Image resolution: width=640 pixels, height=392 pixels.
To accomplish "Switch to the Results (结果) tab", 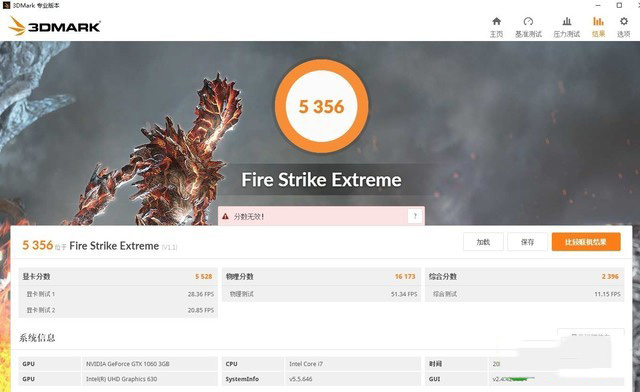I will tap(598, 27).
